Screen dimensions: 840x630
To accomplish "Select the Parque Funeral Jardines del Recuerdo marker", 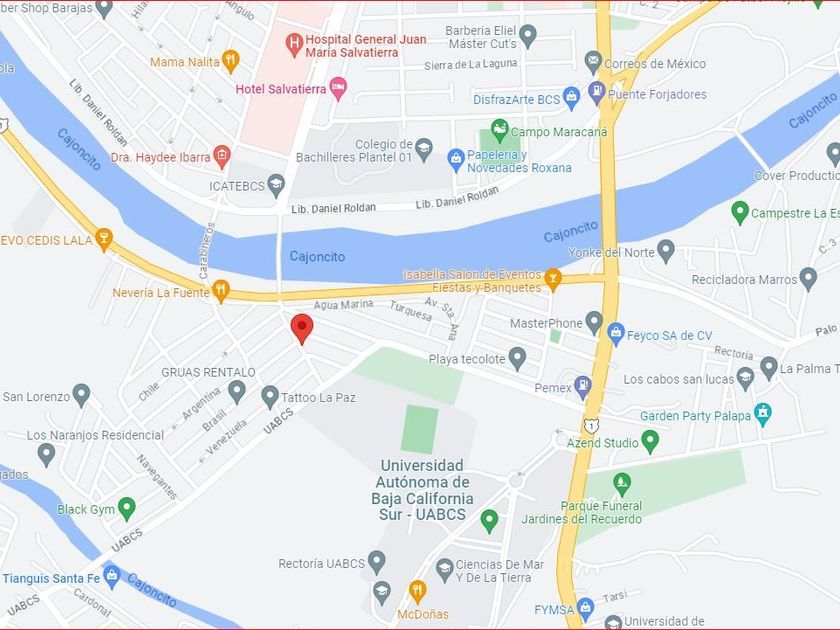I will (621, 485).
